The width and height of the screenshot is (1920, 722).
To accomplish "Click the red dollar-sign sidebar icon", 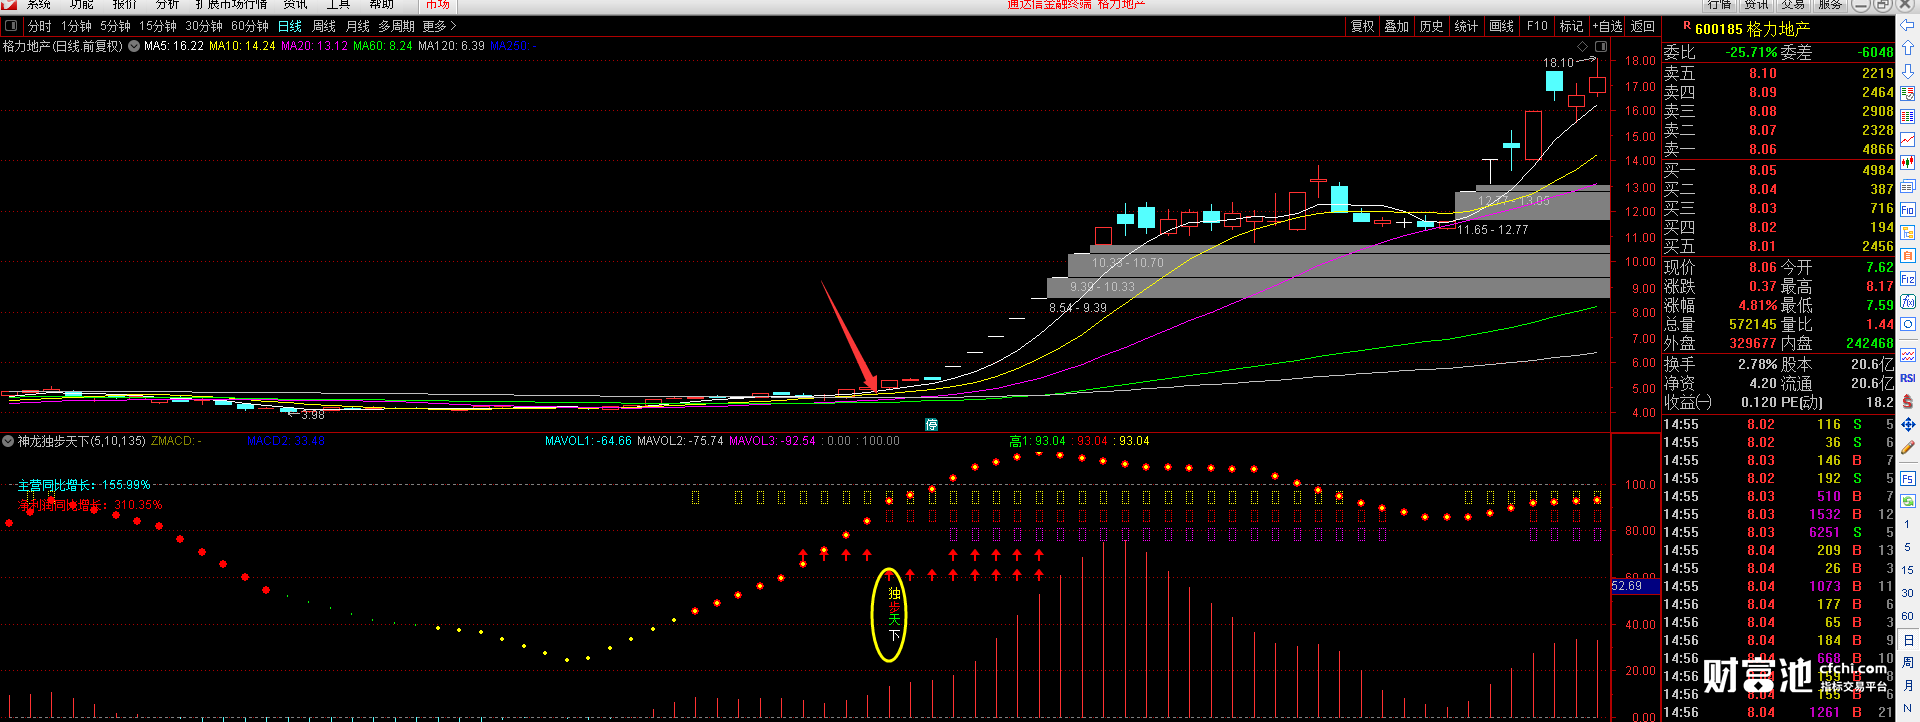I will tap(1908, 401).
